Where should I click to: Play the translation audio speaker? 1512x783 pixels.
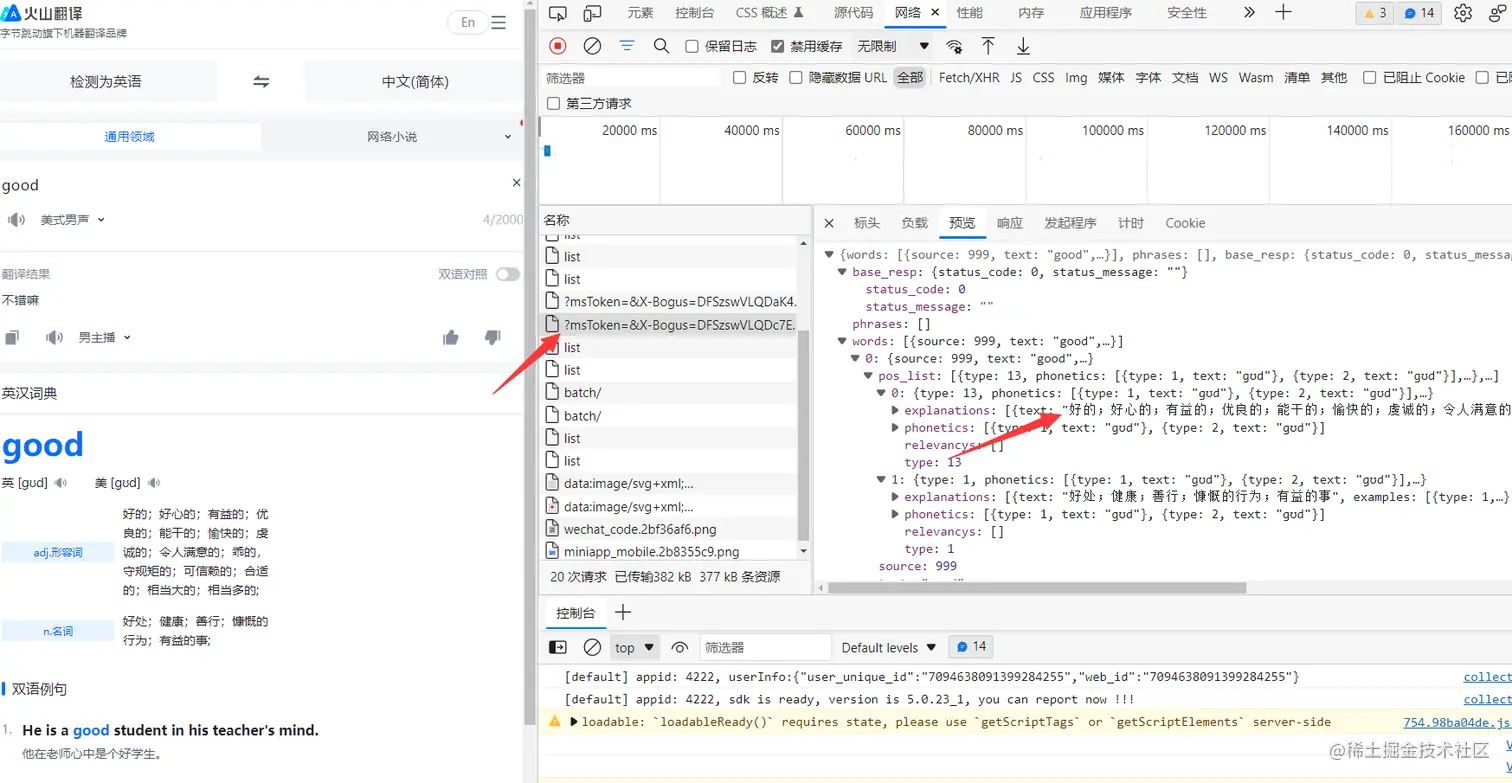click(x=55, y=338)
